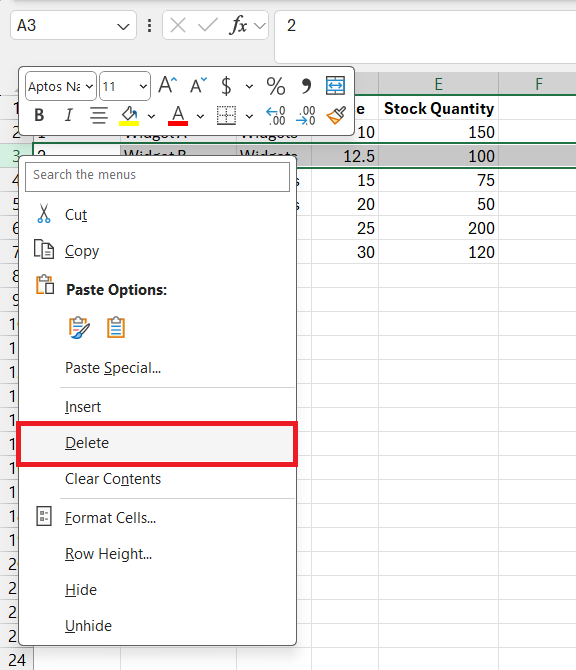Click the cell containing 150
Viewport: 576px width, 670px height.
(438, 132)
